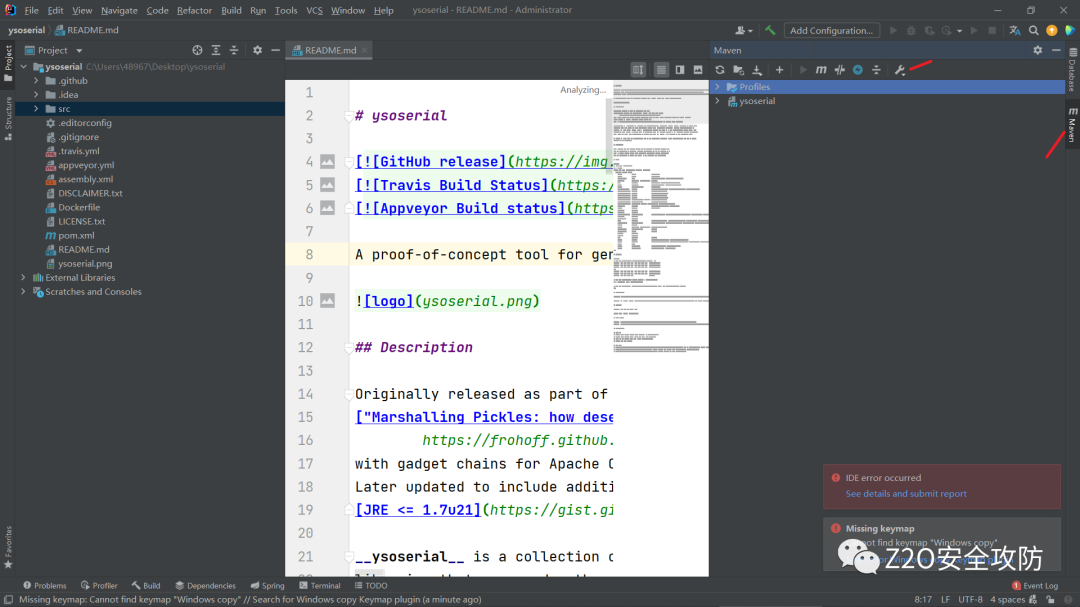Open the Tools menu

(286, 10)
